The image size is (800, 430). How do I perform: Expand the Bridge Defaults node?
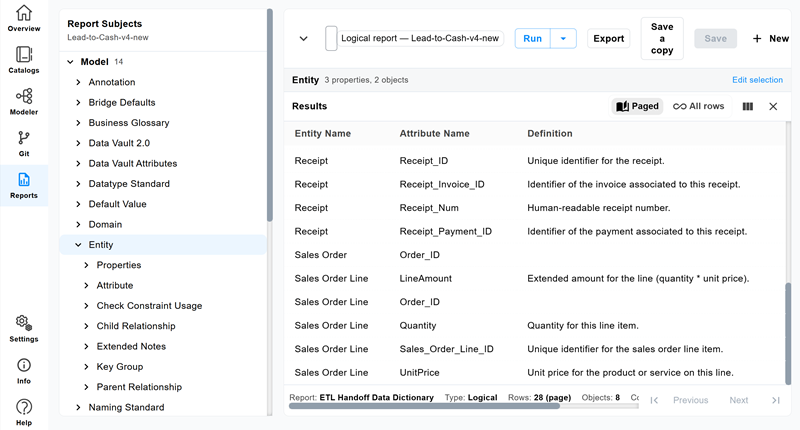78,103
